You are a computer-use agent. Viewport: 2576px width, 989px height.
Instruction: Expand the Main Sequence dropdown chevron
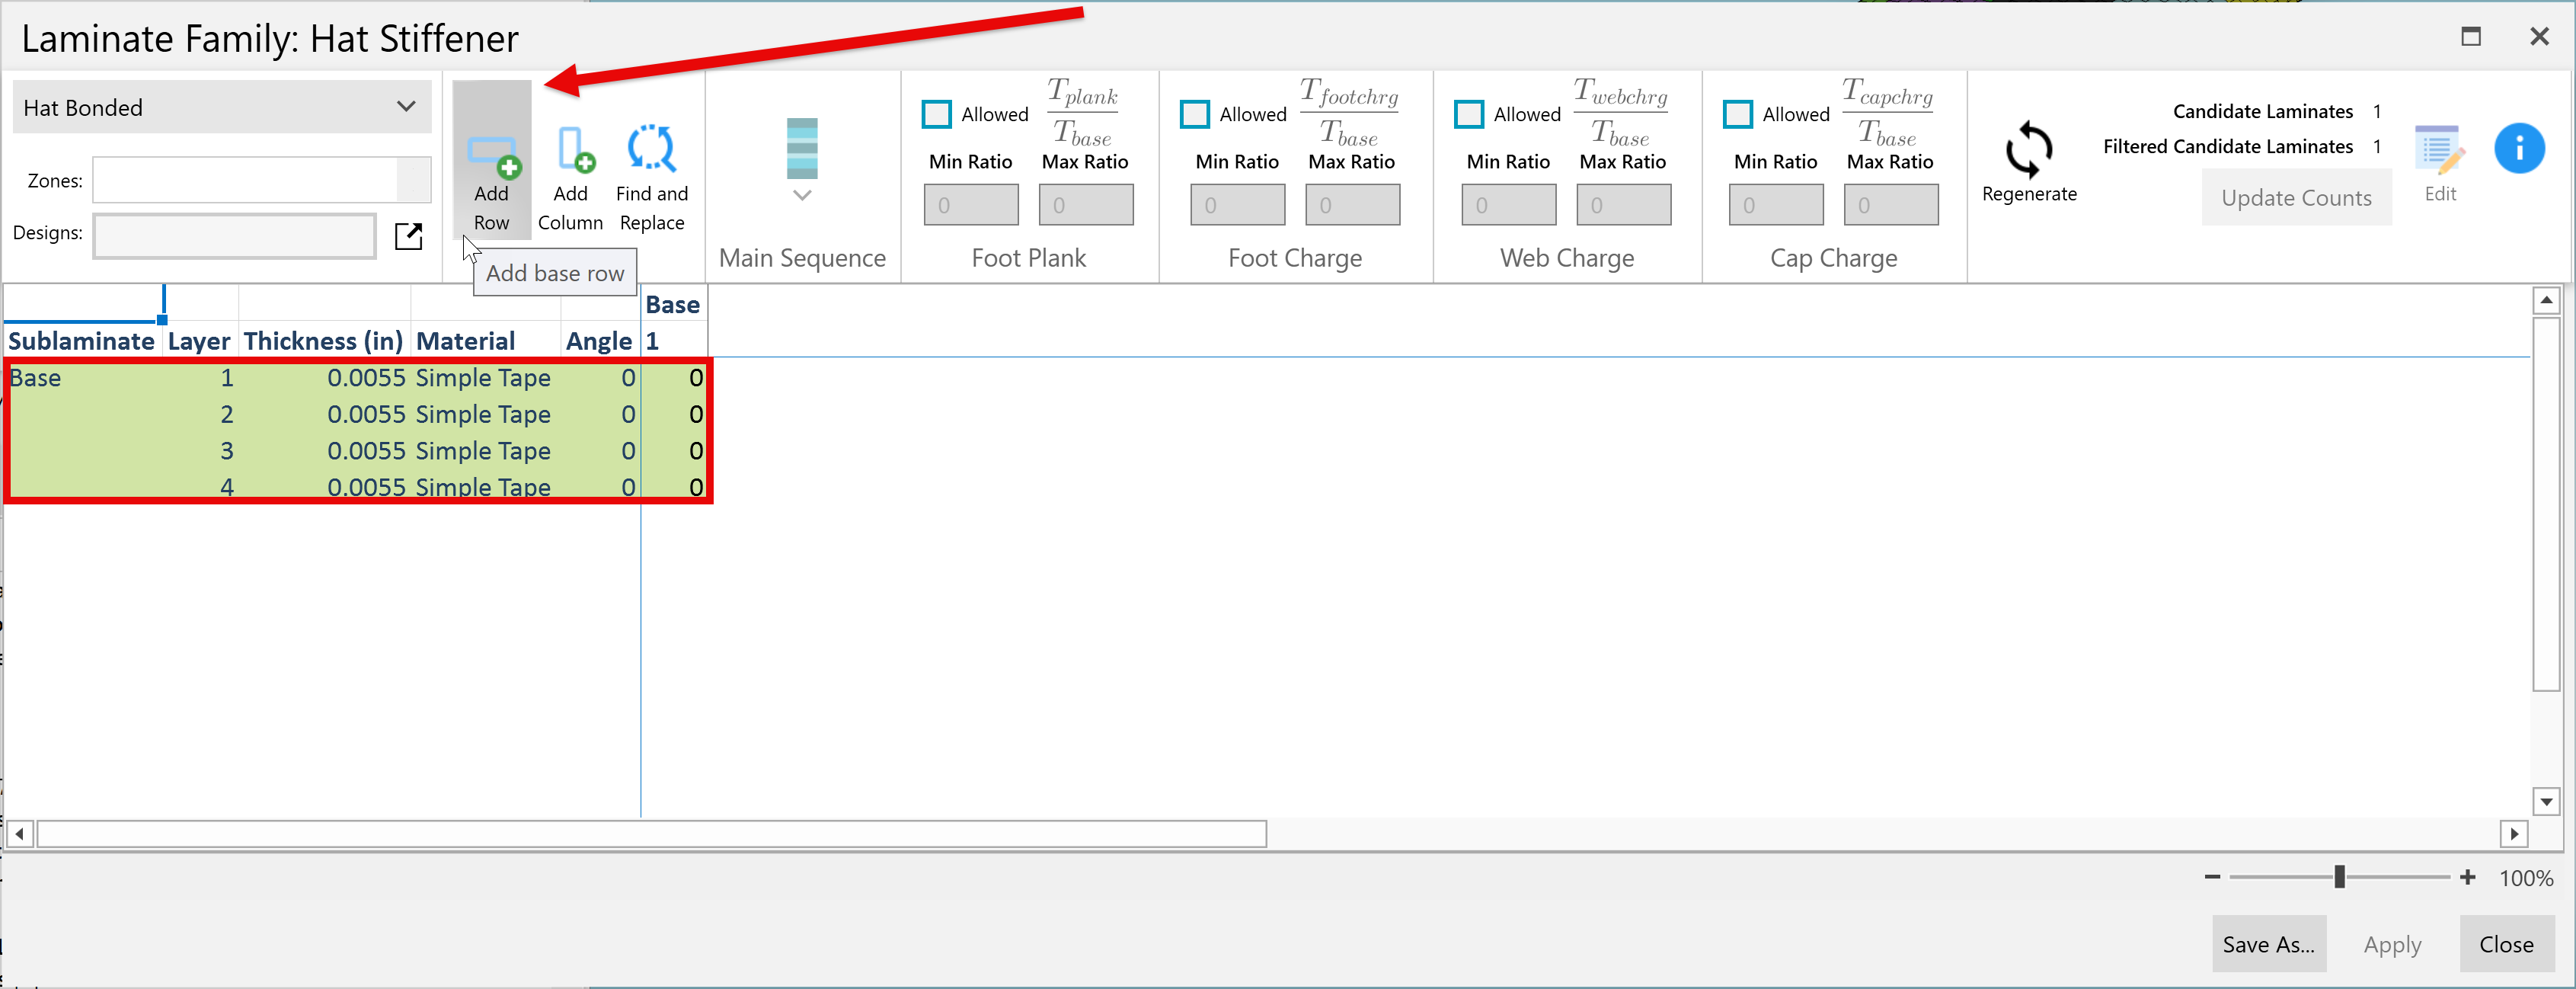click(802, 195)
